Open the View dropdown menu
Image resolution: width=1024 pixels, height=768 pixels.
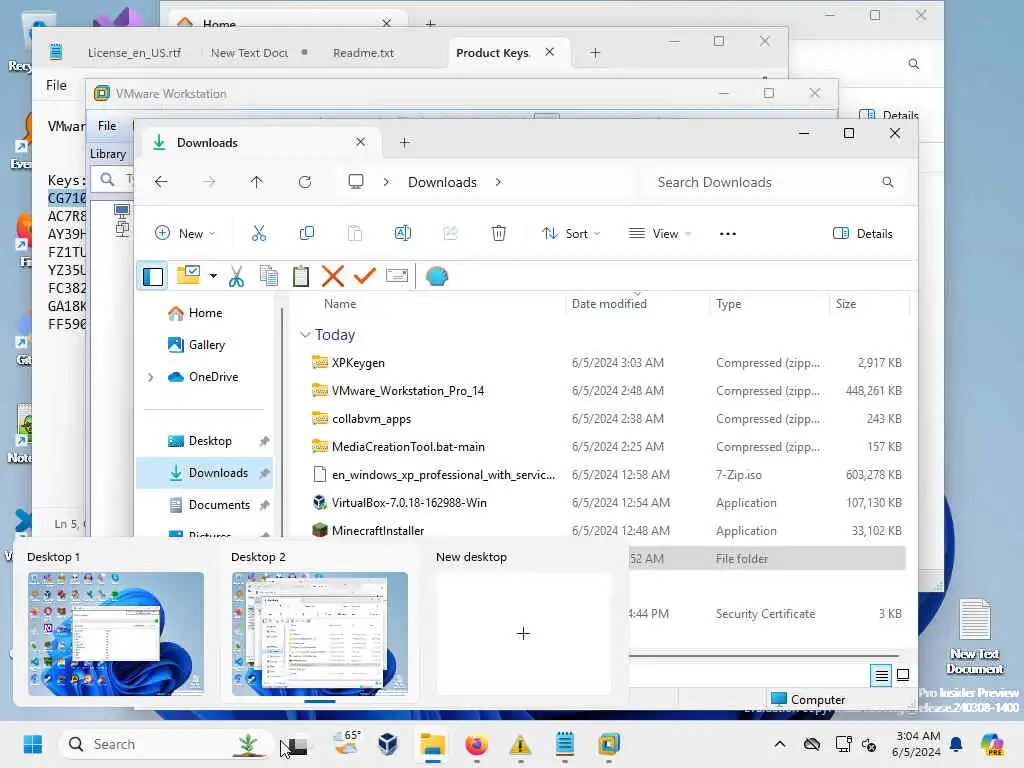[660, 233]
